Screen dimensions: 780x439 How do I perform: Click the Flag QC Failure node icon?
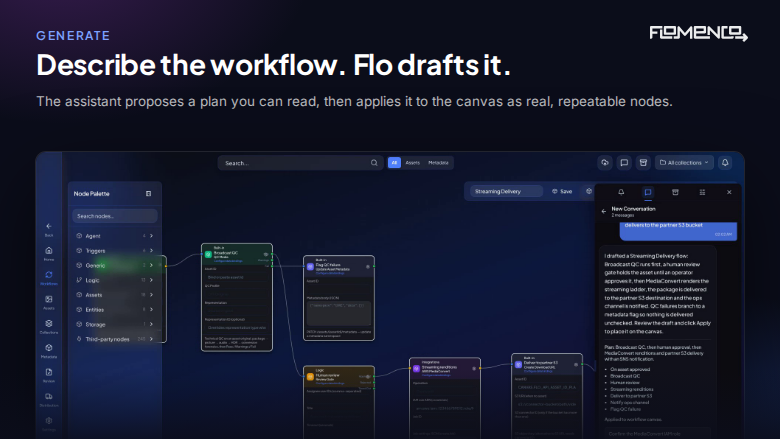(x=310, y=266)
